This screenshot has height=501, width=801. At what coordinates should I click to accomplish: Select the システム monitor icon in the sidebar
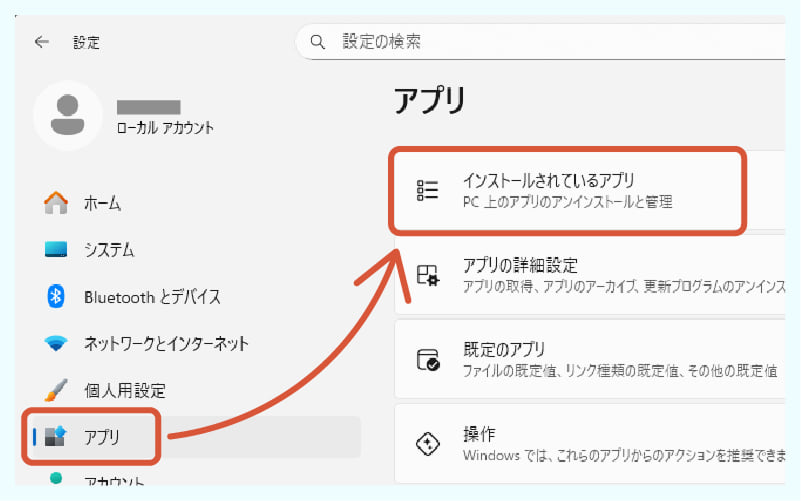(x=56, y=249)
